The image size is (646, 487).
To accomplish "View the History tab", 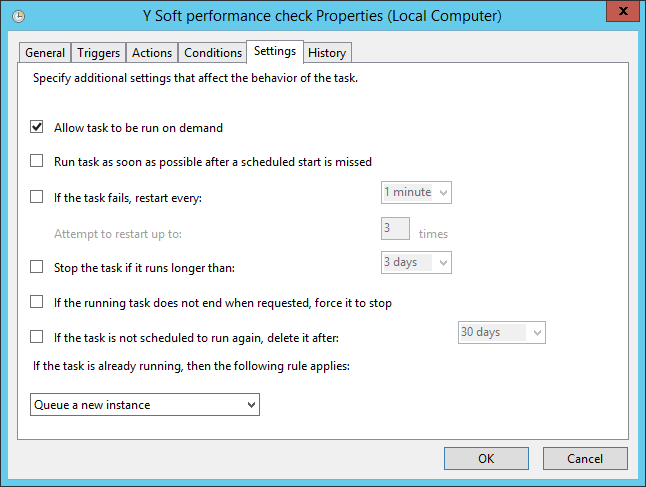I will 327,53.
